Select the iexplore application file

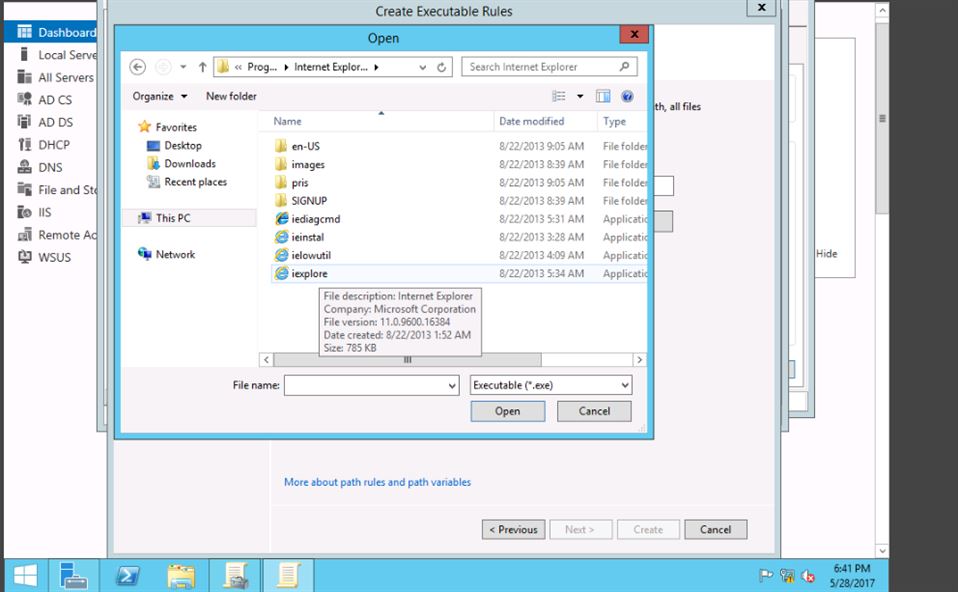(309, 274)
